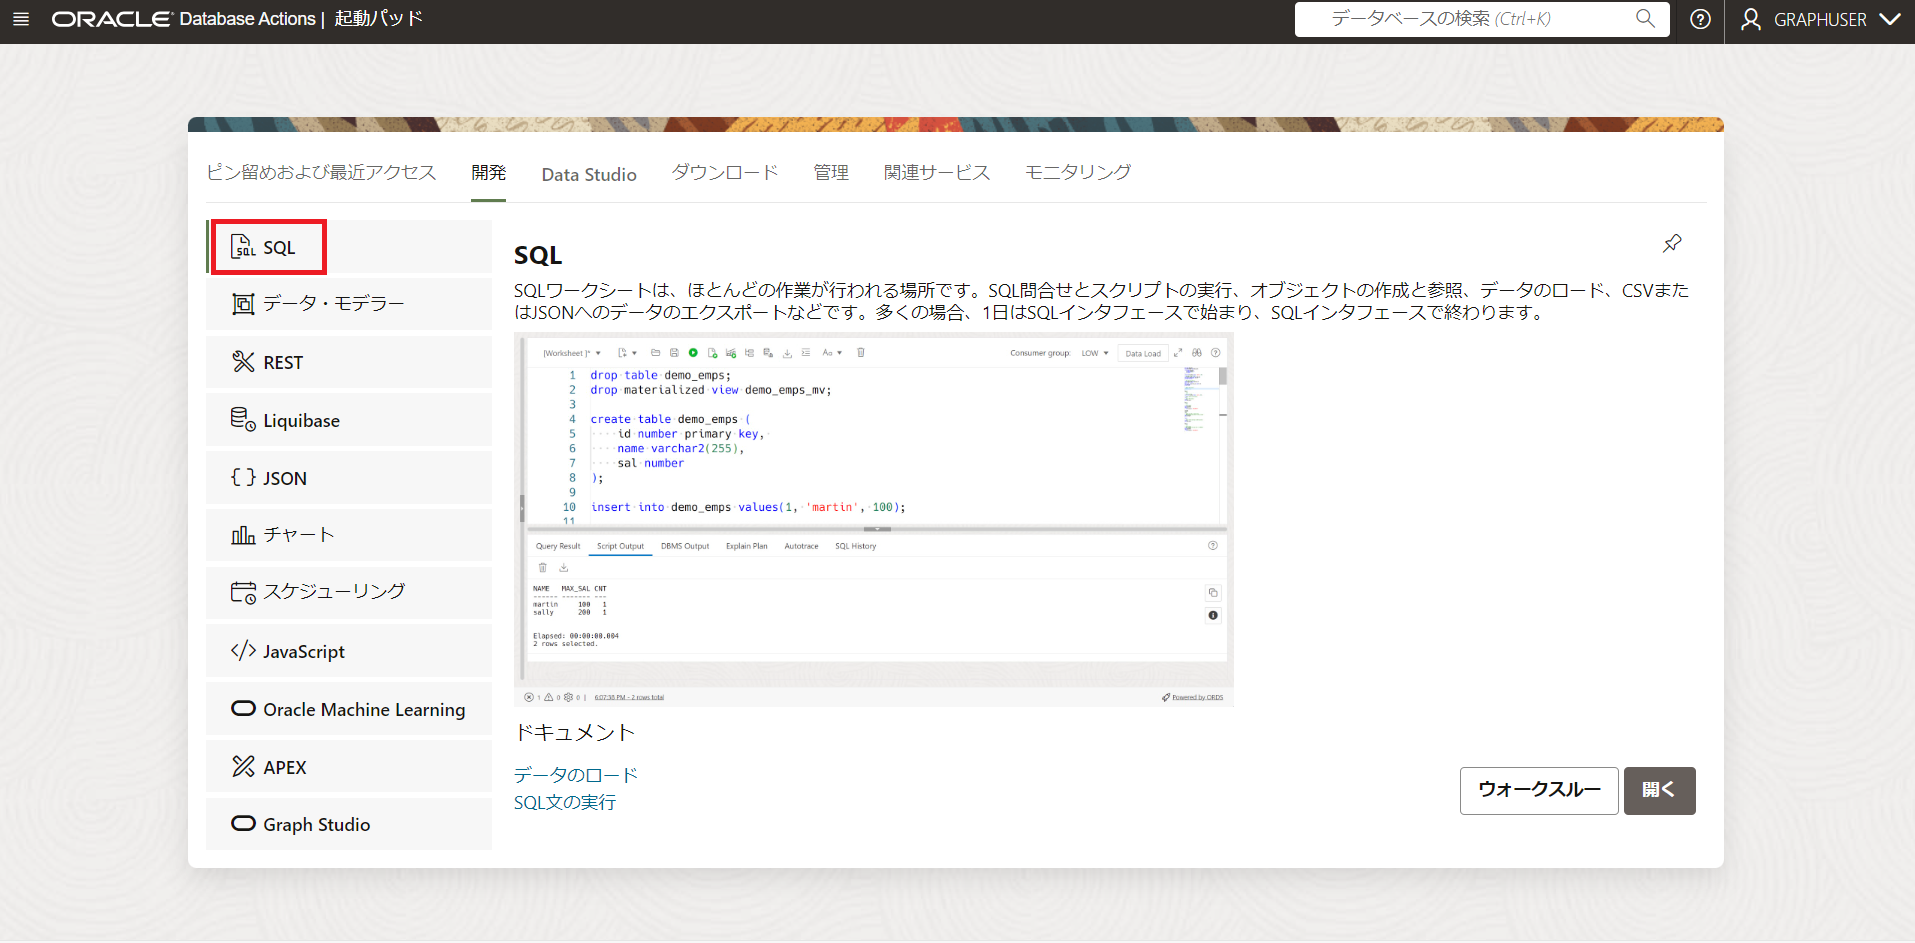Screen dimensions: 1915x943
Task: Open the データのロード documentation link
Action: 575,774
